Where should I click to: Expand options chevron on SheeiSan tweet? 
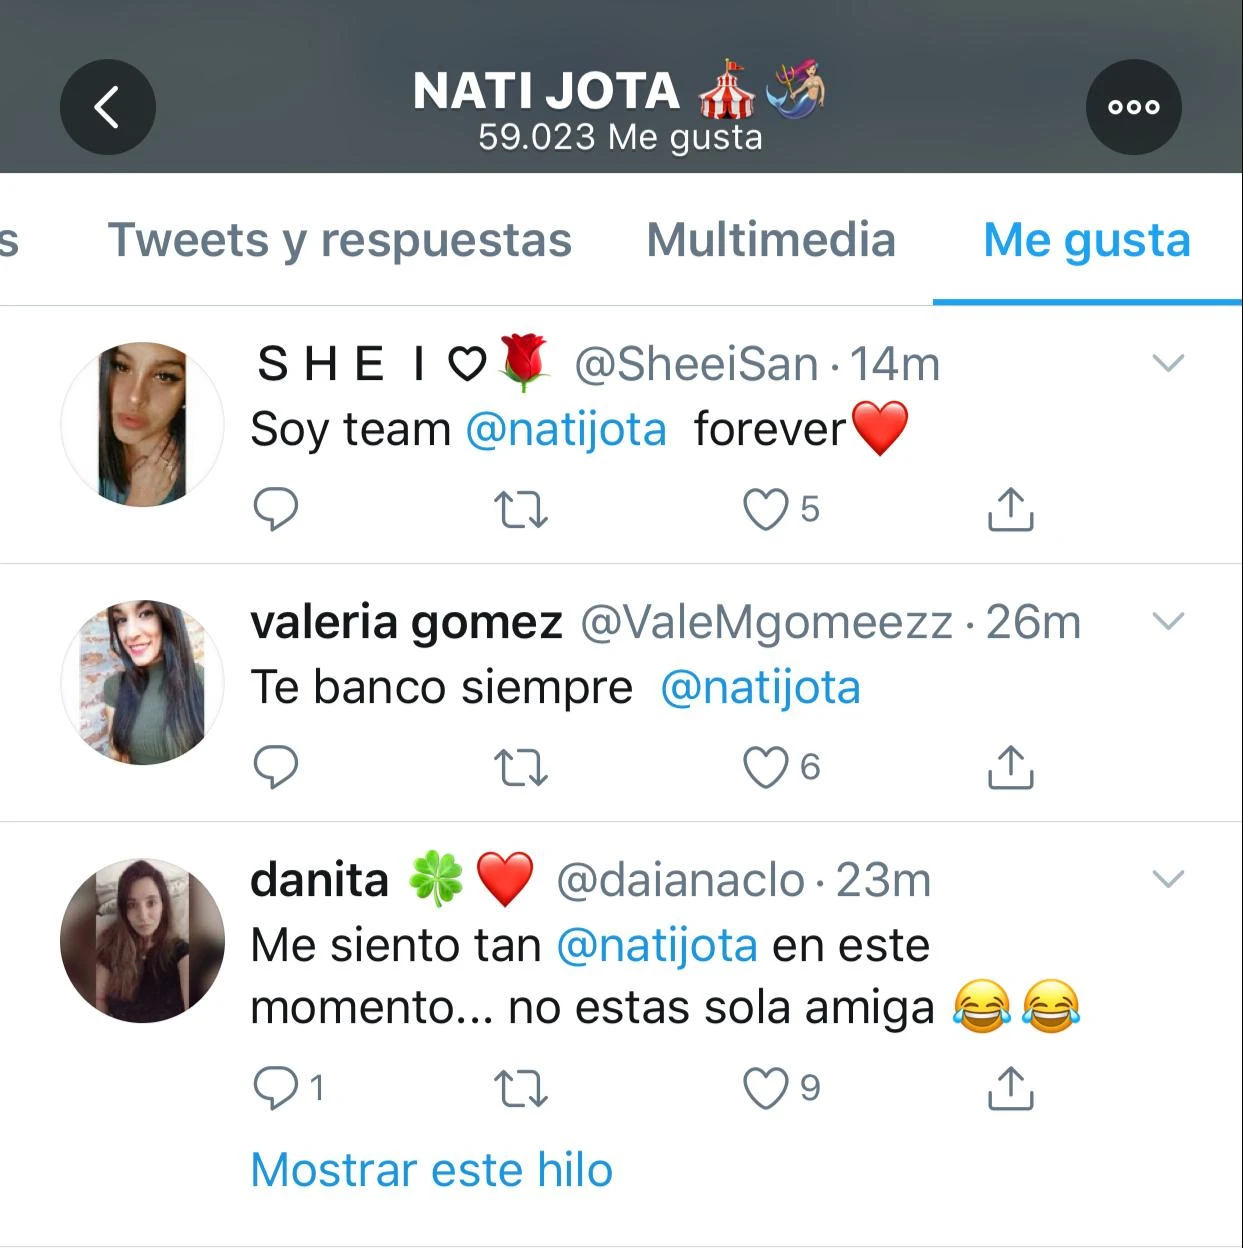1168,363
